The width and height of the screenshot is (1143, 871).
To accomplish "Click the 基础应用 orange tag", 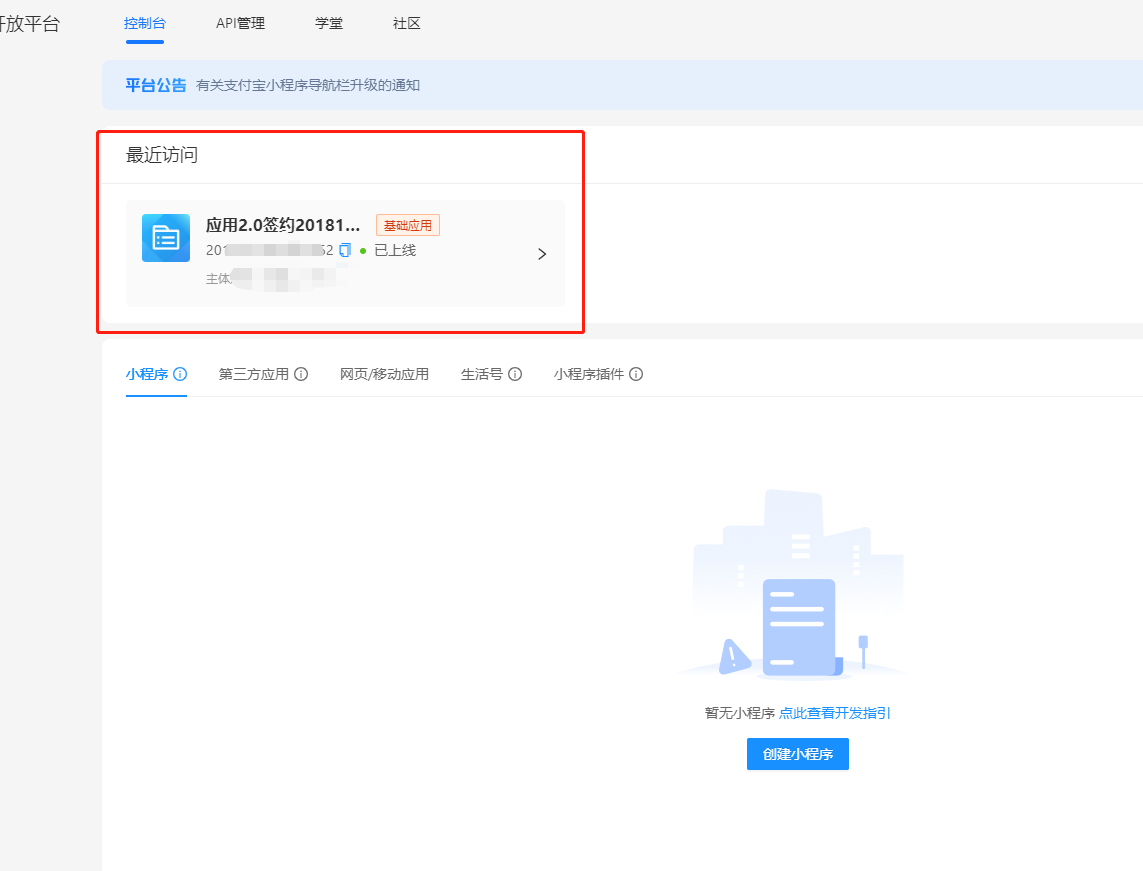I will click(x=408, y=224).
